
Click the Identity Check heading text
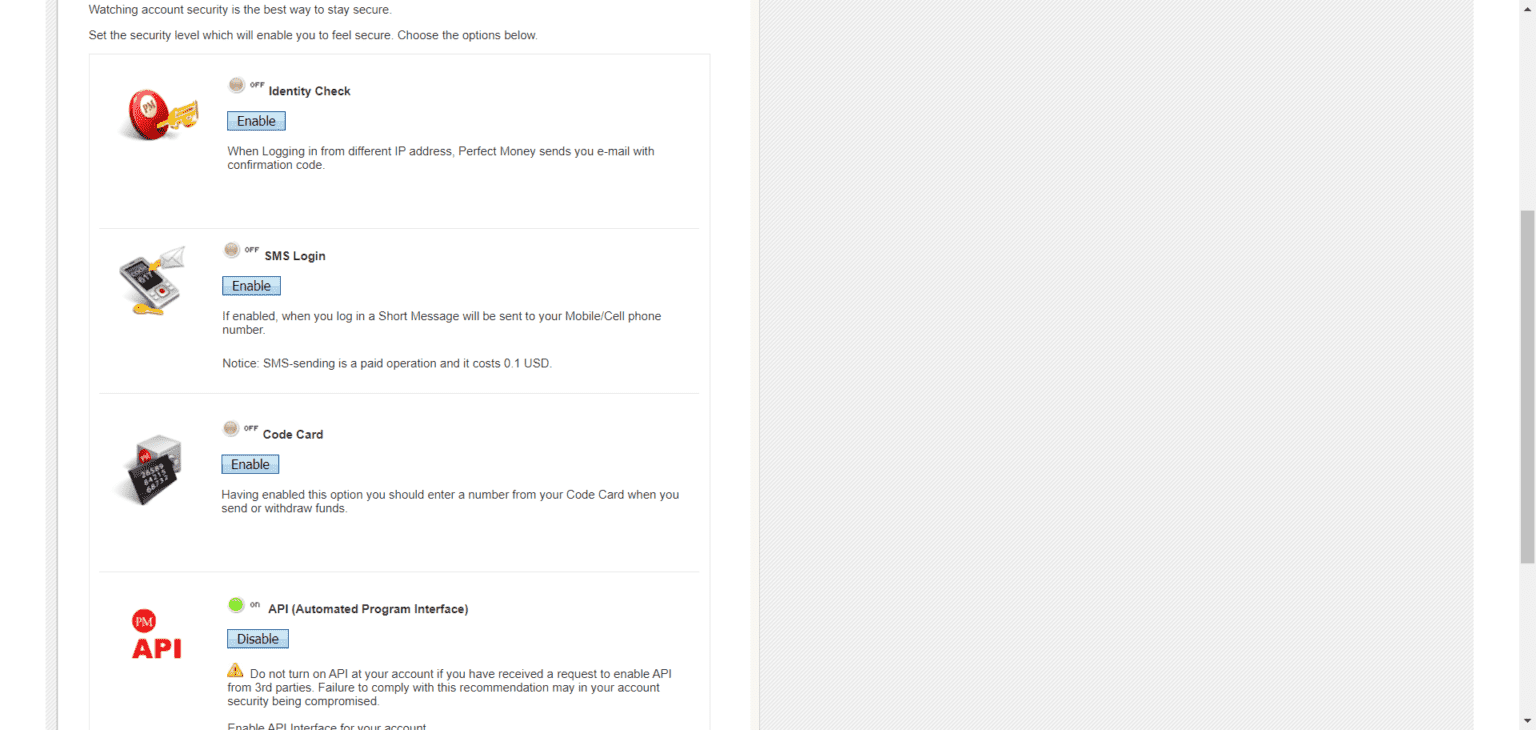tap(309, 91)
